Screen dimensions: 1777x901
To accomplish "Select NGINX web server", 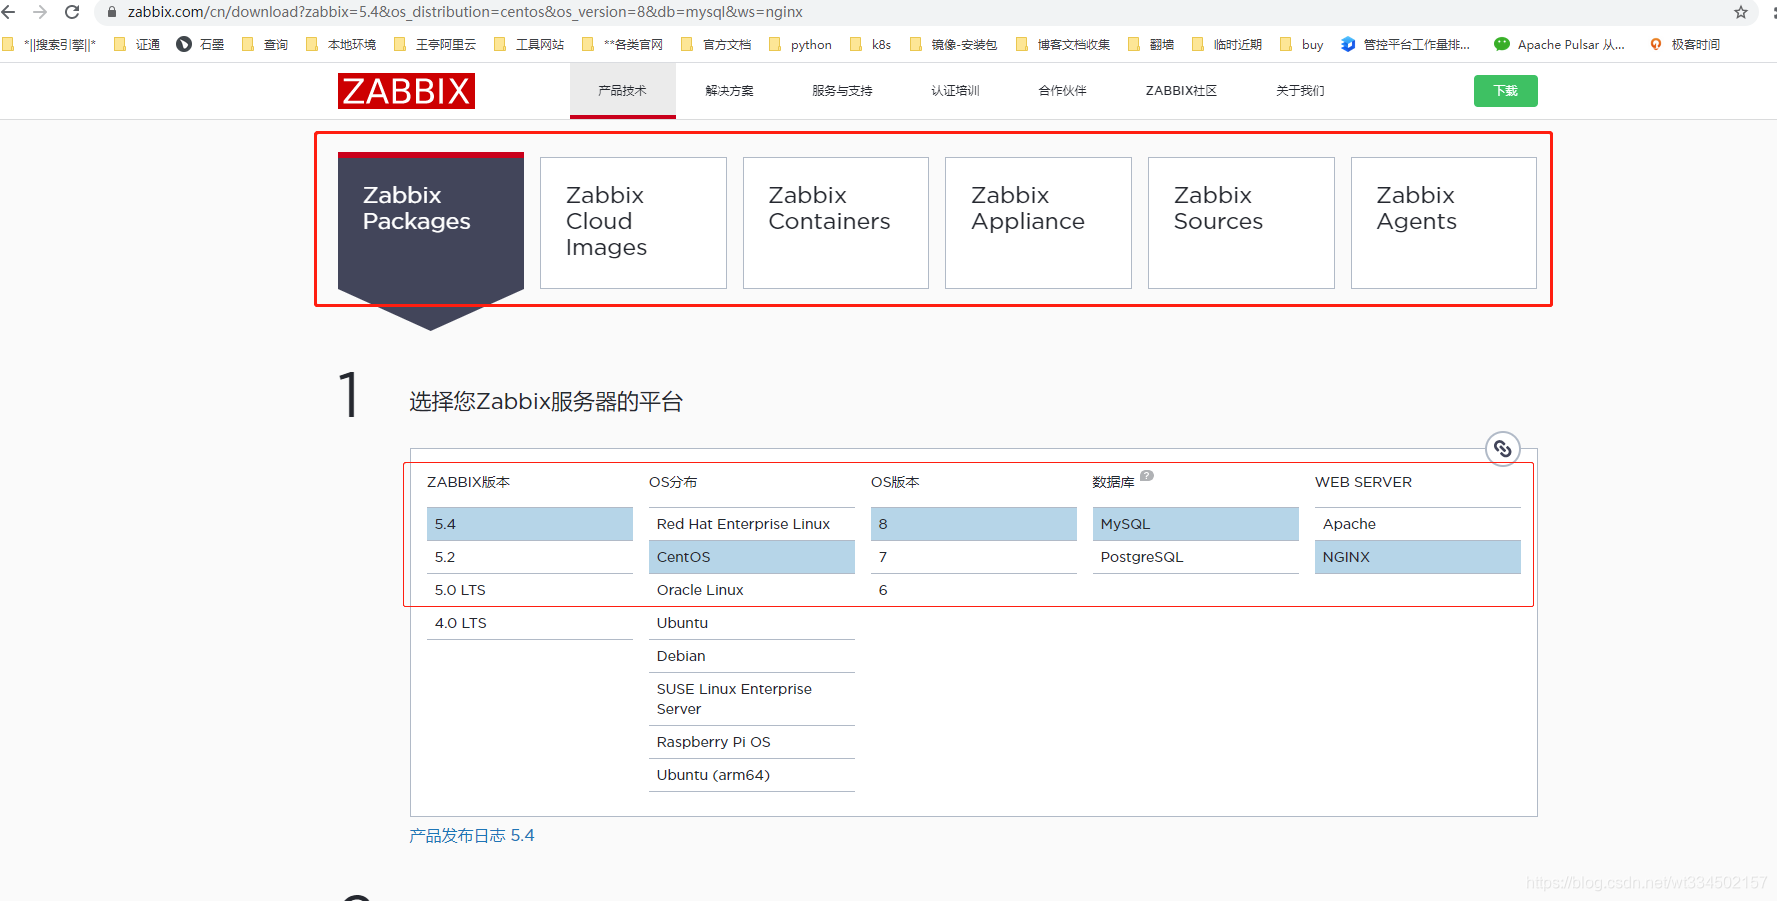I will (1418, 557).
